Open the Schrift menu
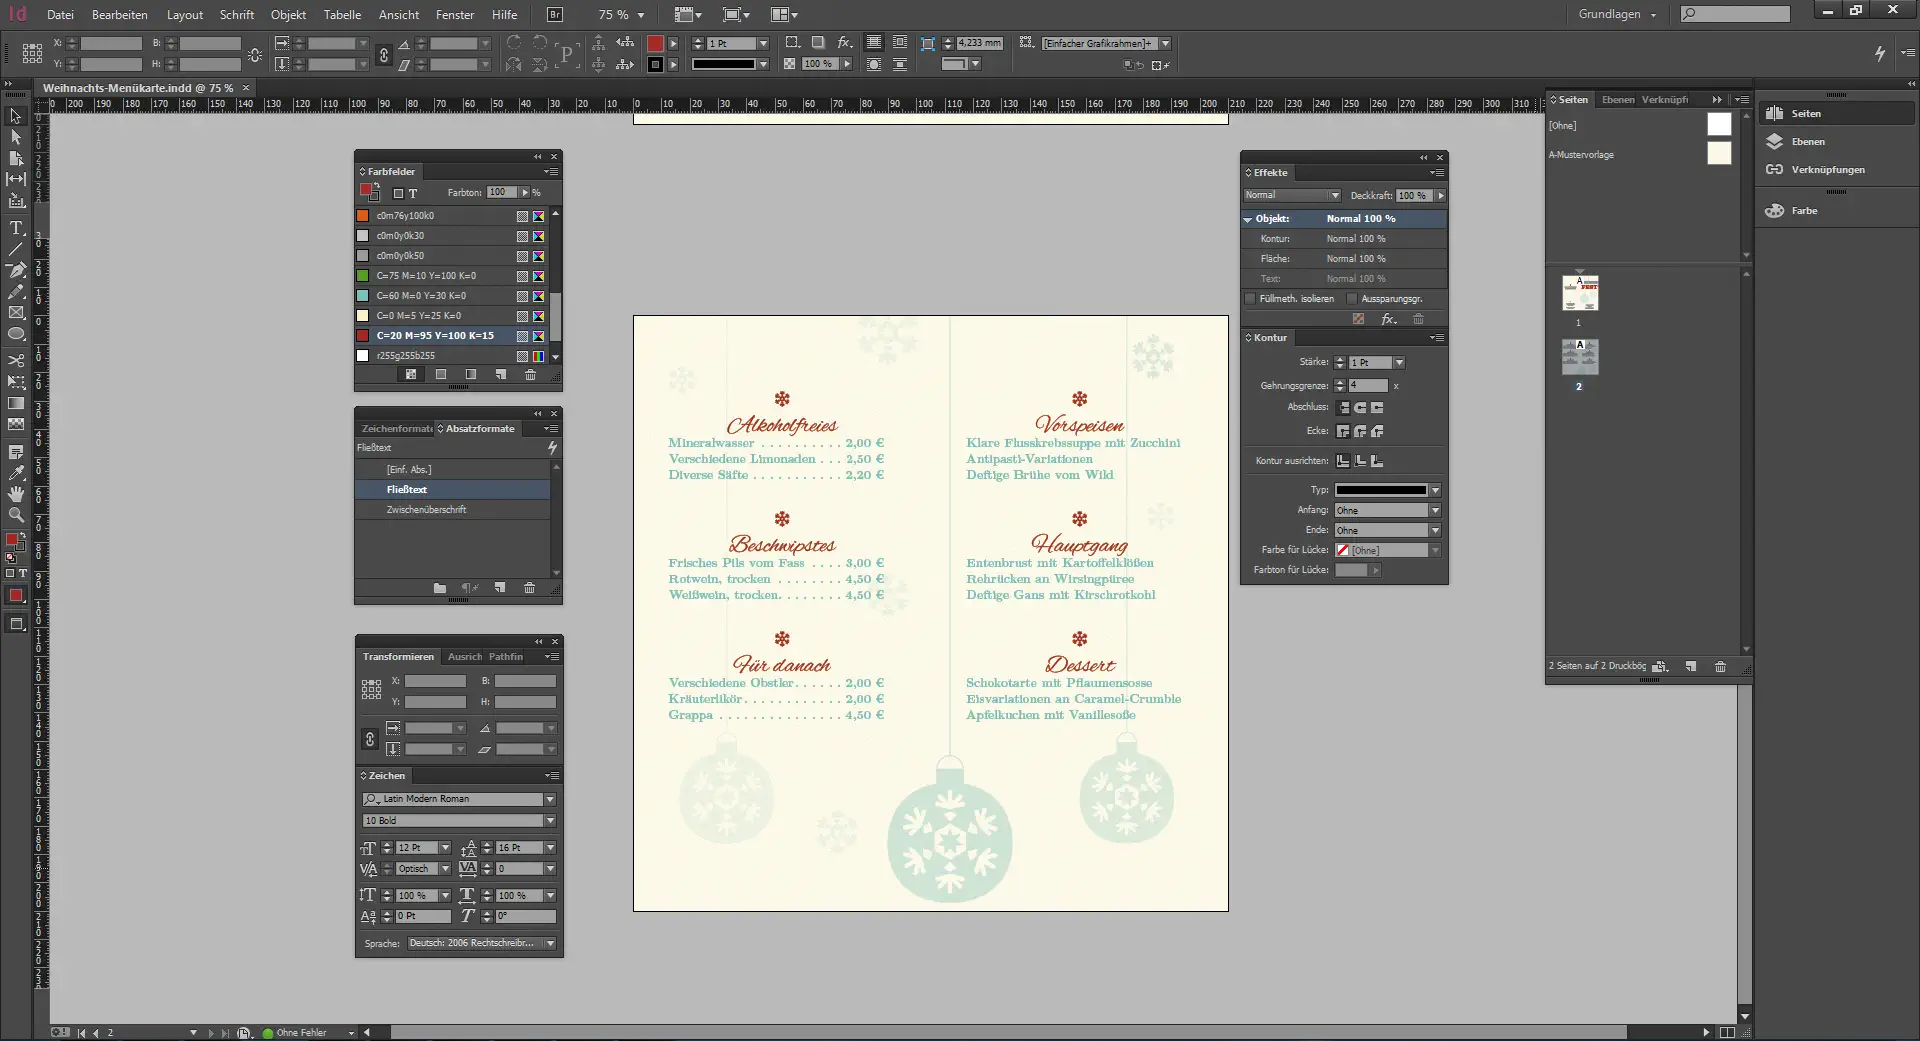 point(237,15)
